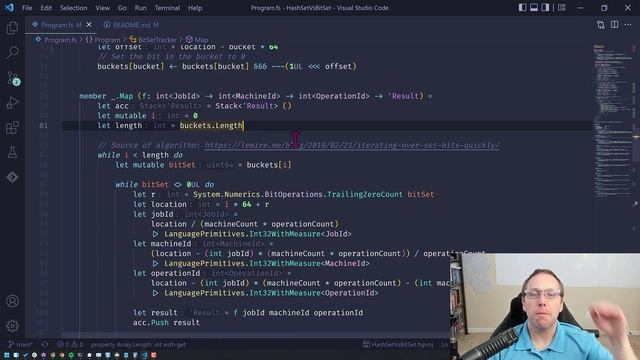This screenshot has width=640, height=360.
Task: Open the Testing flask view
Action: point(13,152)
